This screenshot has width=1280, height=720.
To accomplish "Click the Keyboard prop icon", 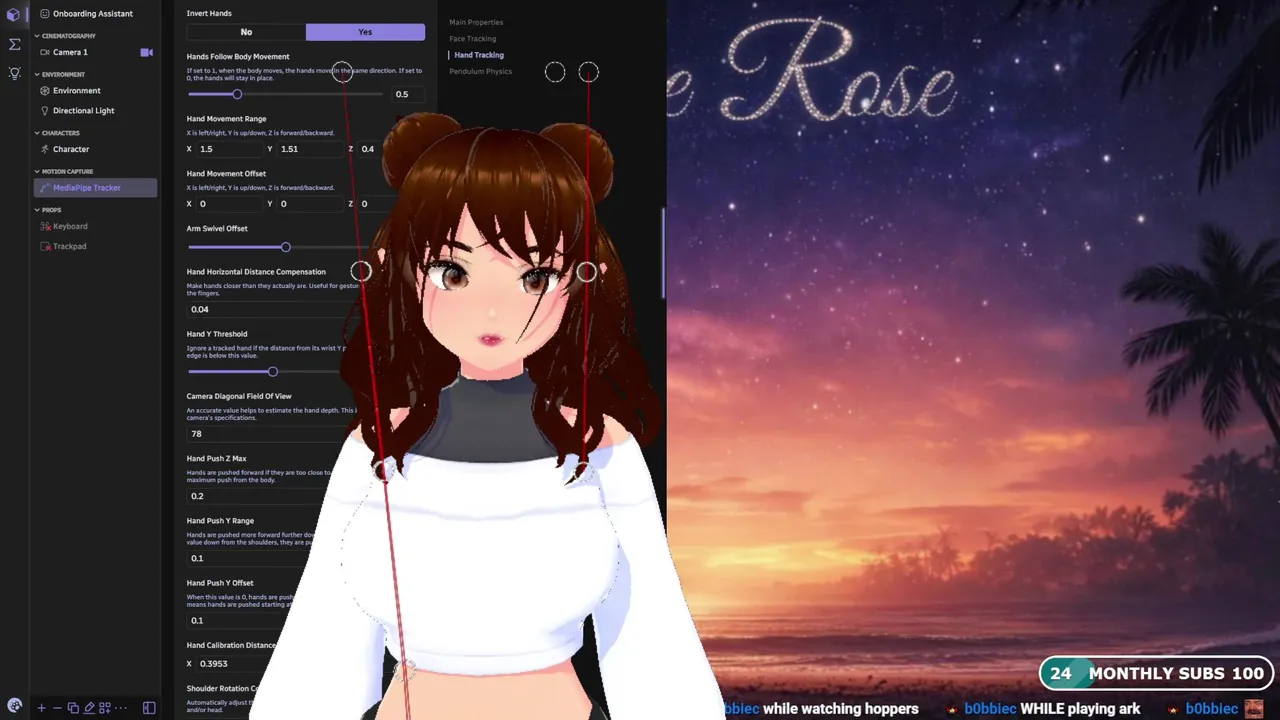I will [45, 226].
